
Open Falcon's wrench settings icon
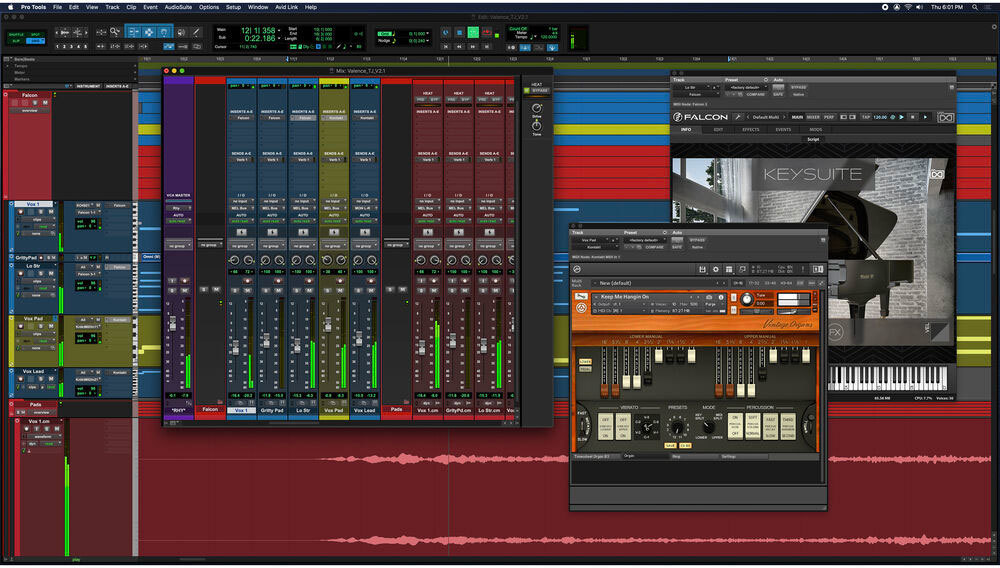[737, 117]
